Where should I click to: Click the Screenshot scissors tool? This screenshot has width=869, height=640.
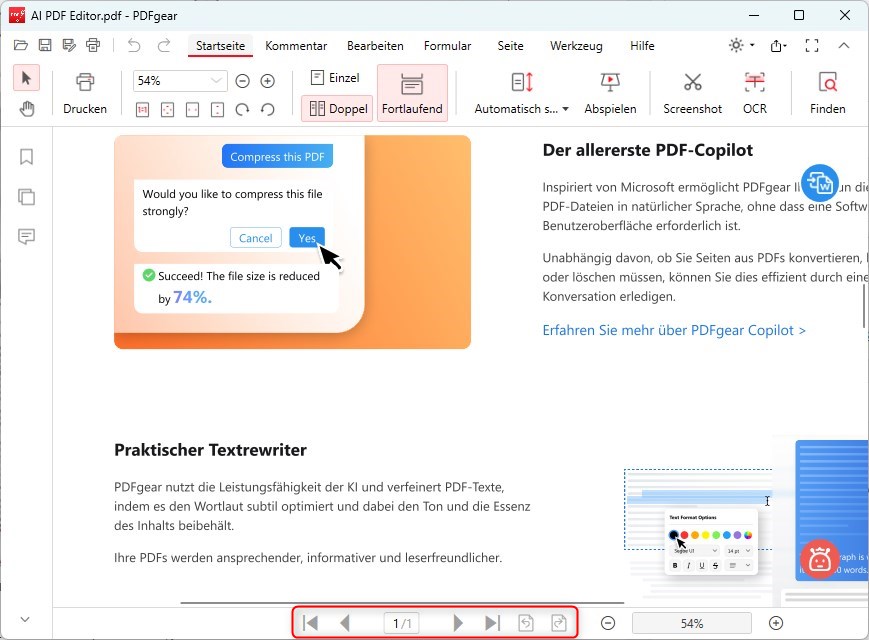(x=692, y=93)
